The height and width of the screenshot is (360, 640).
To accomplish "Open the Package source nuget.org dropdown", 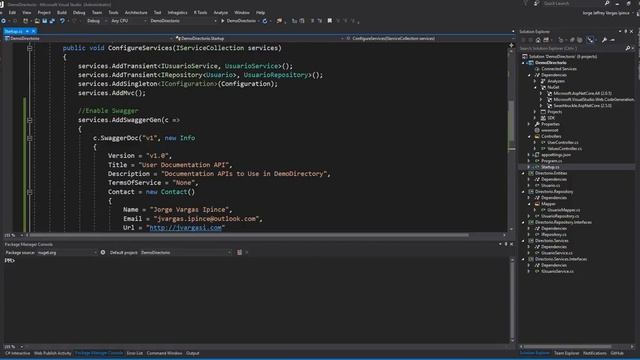I will tap(67, 253).
